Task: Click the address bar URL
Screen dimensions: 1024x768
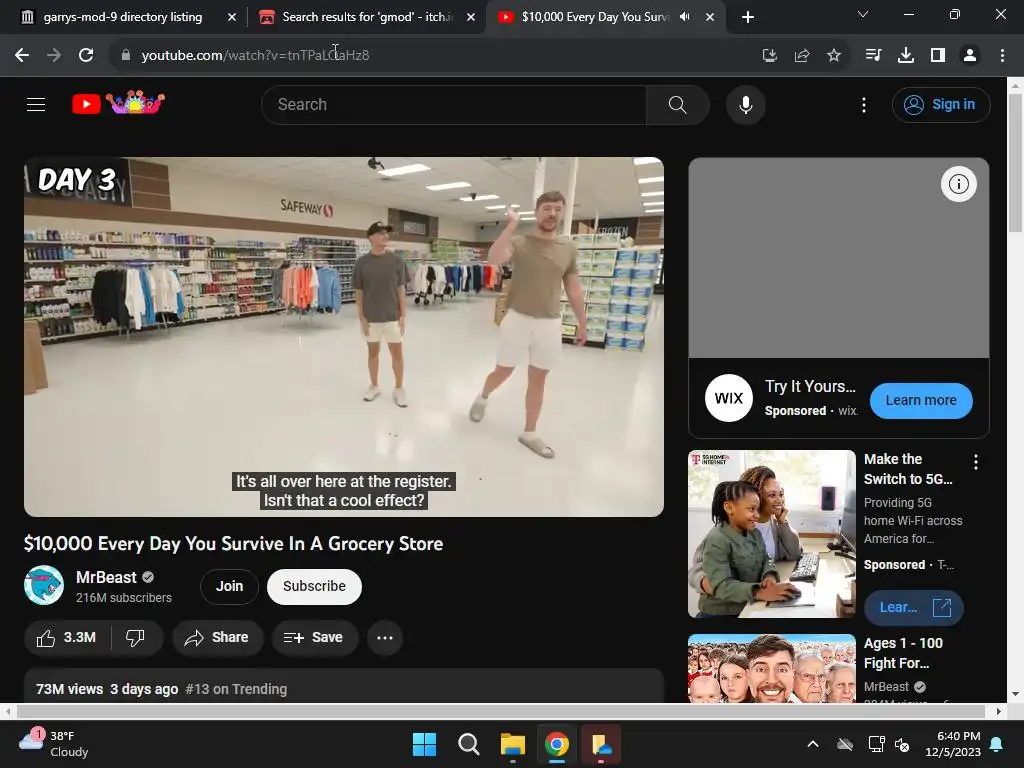Action: (255, 55)
